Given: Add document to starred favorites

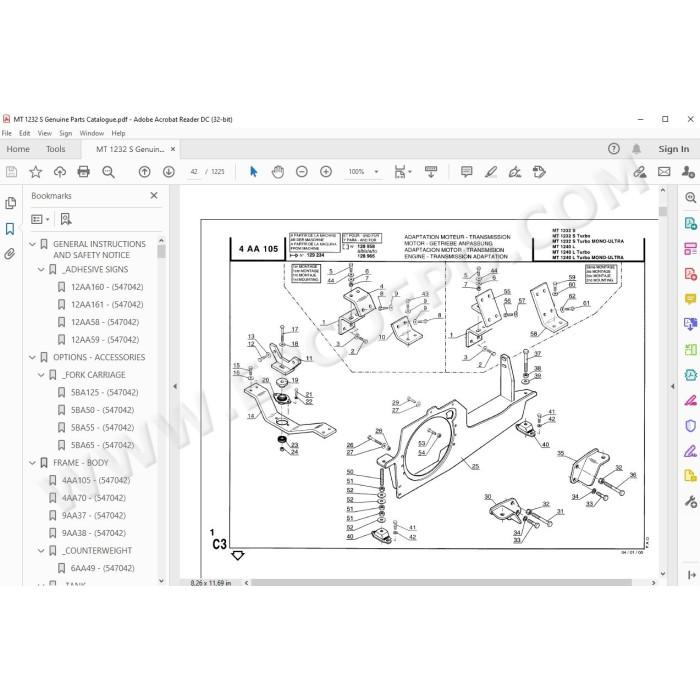Looking at the screenshot, I should click(35, 172).
